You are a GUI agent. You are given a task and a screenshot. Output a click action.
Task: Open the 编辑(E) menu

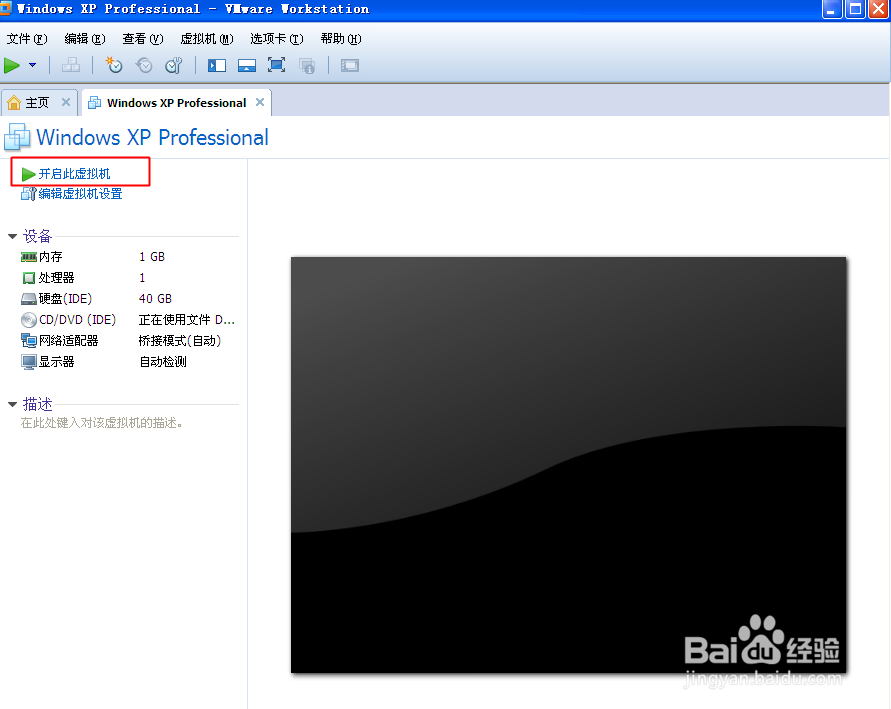pos(85,39)
